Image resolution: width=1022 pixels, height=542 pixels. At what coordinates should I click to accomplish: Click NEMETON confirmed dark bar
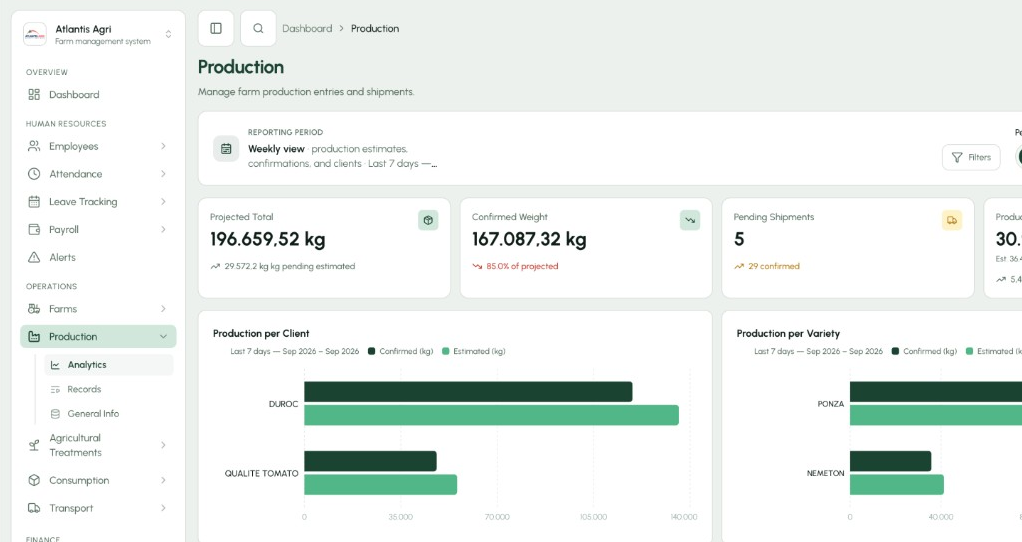point(890,461)
